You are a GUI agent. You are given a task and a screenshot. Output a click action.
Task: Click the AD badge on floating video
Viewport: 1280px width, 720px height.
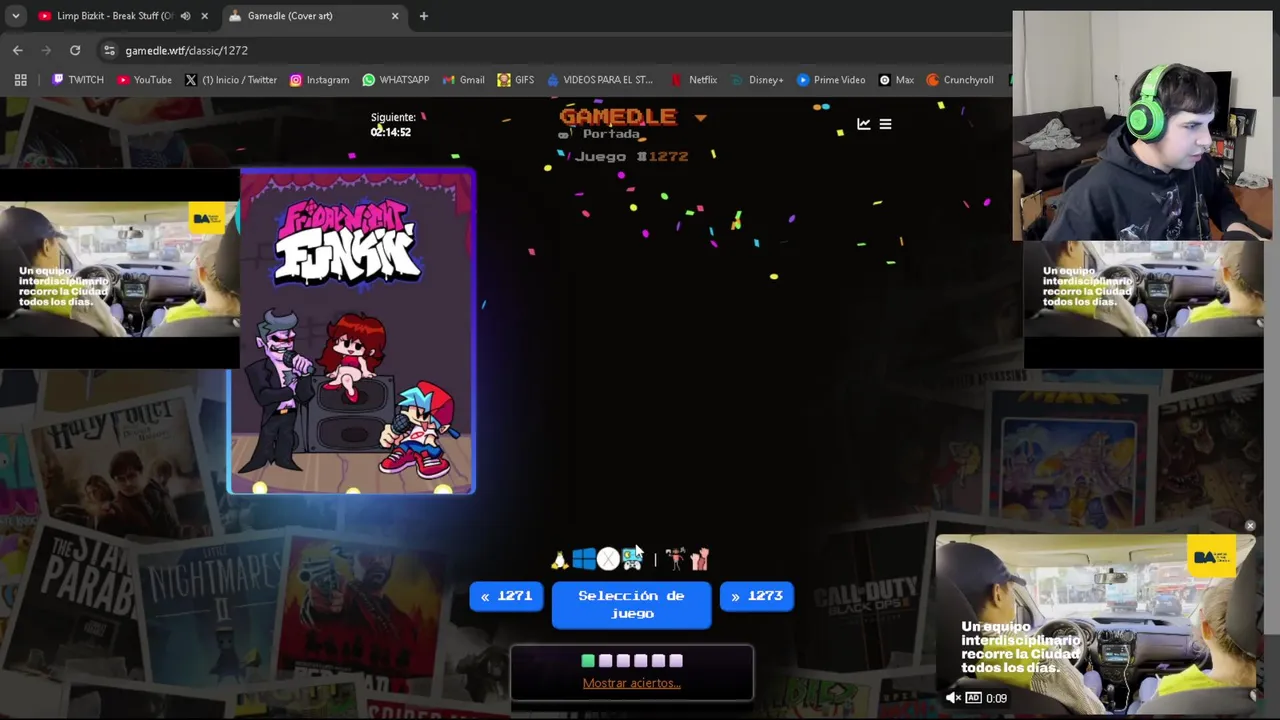coord(973,698)
